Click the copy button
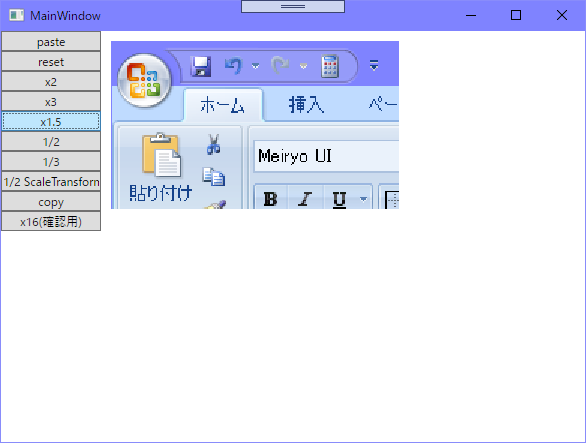 (x=51, y=202)
